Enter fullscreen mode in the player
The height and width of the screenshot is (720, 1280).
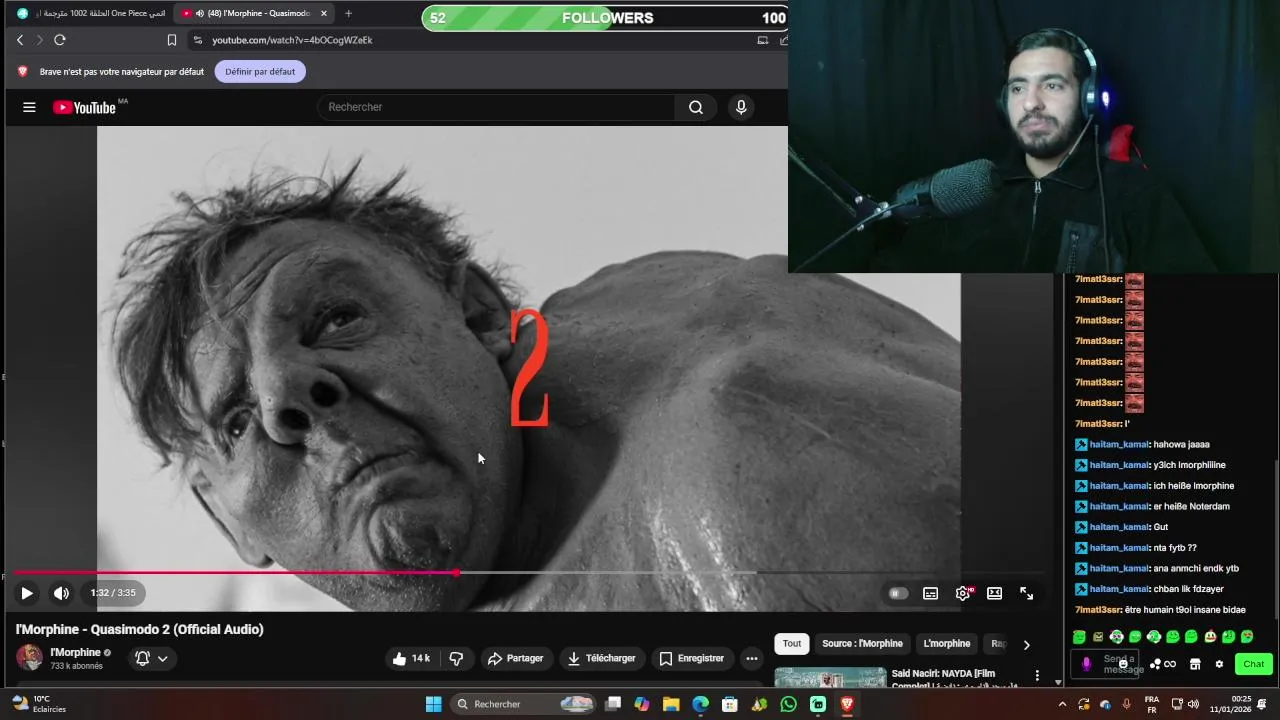[1026, 593]
